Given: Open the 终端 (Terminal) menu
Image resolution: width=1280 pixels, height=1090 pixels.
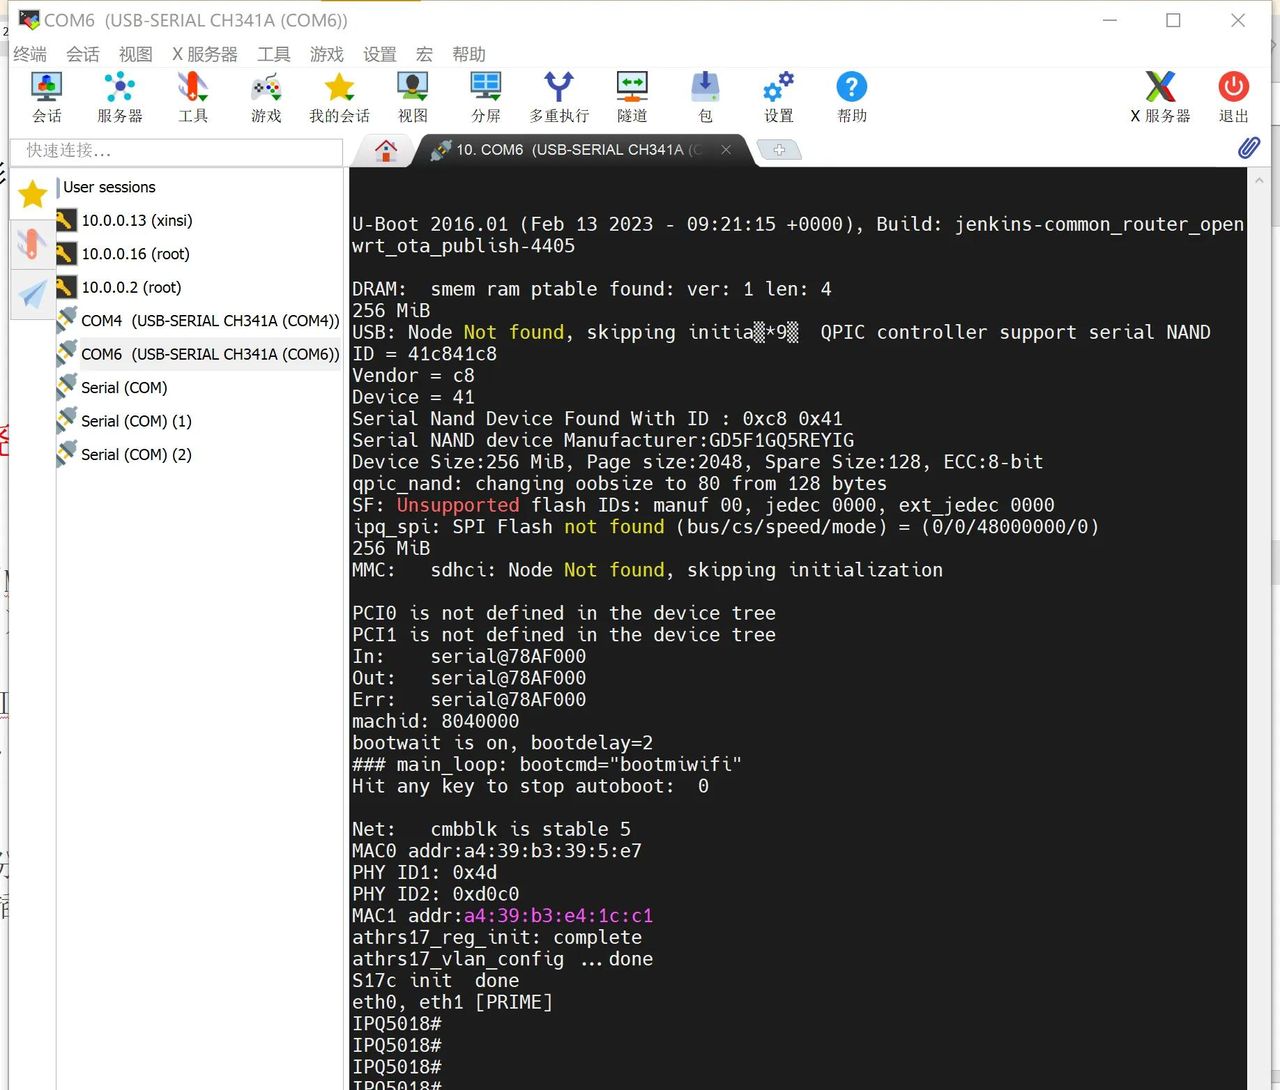Looking at the screenshot, I should 30,54.
